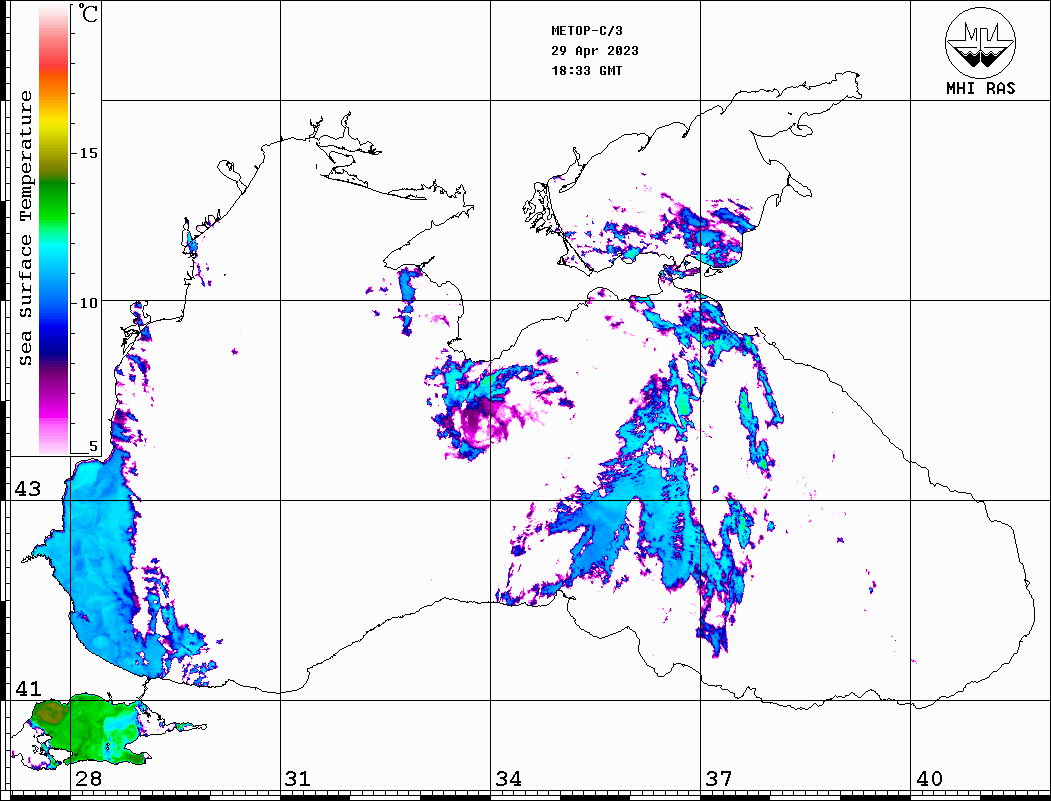Viewport: 1051px width, 801px height.
Task: Click longitude label '28'
Action: click(x=88, y=778)
